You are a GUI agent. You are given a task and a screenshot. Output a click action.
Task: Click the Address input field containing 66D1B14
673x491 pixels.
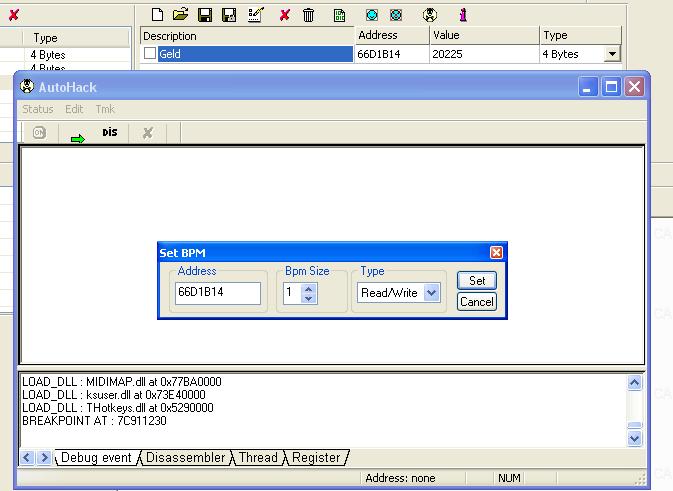(217, 293)
